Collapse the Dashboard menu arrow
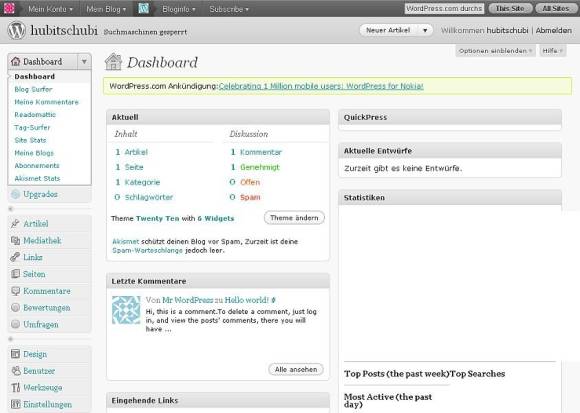Viewport: 580px width, 413px height. (84, 61)
